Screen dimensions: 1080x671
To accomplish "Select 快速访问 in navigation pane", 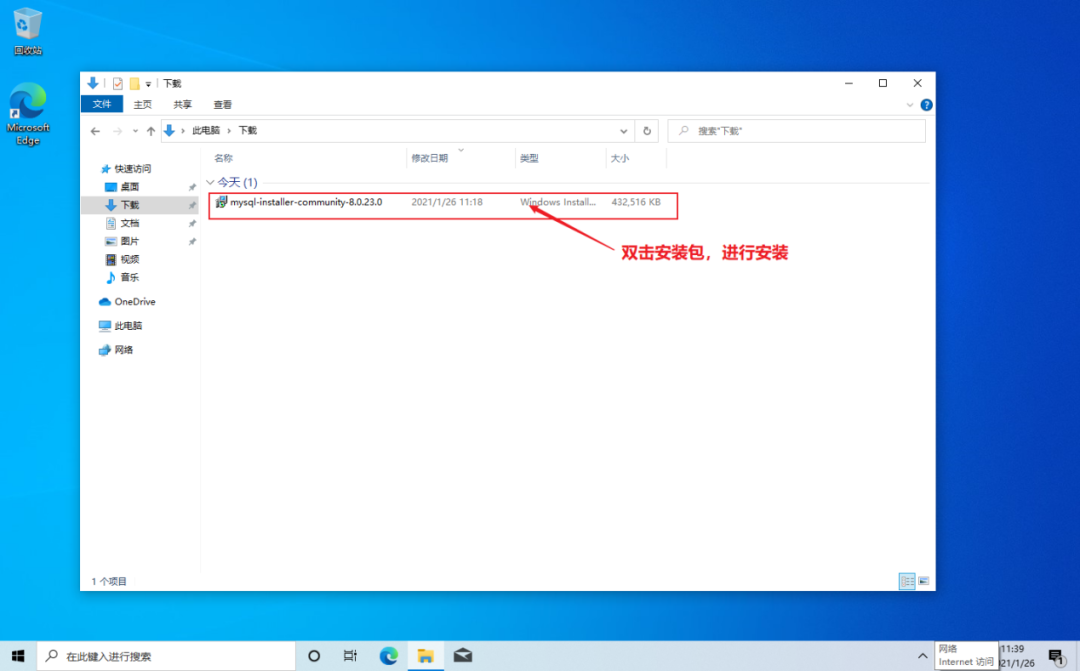I will (132, 169).
